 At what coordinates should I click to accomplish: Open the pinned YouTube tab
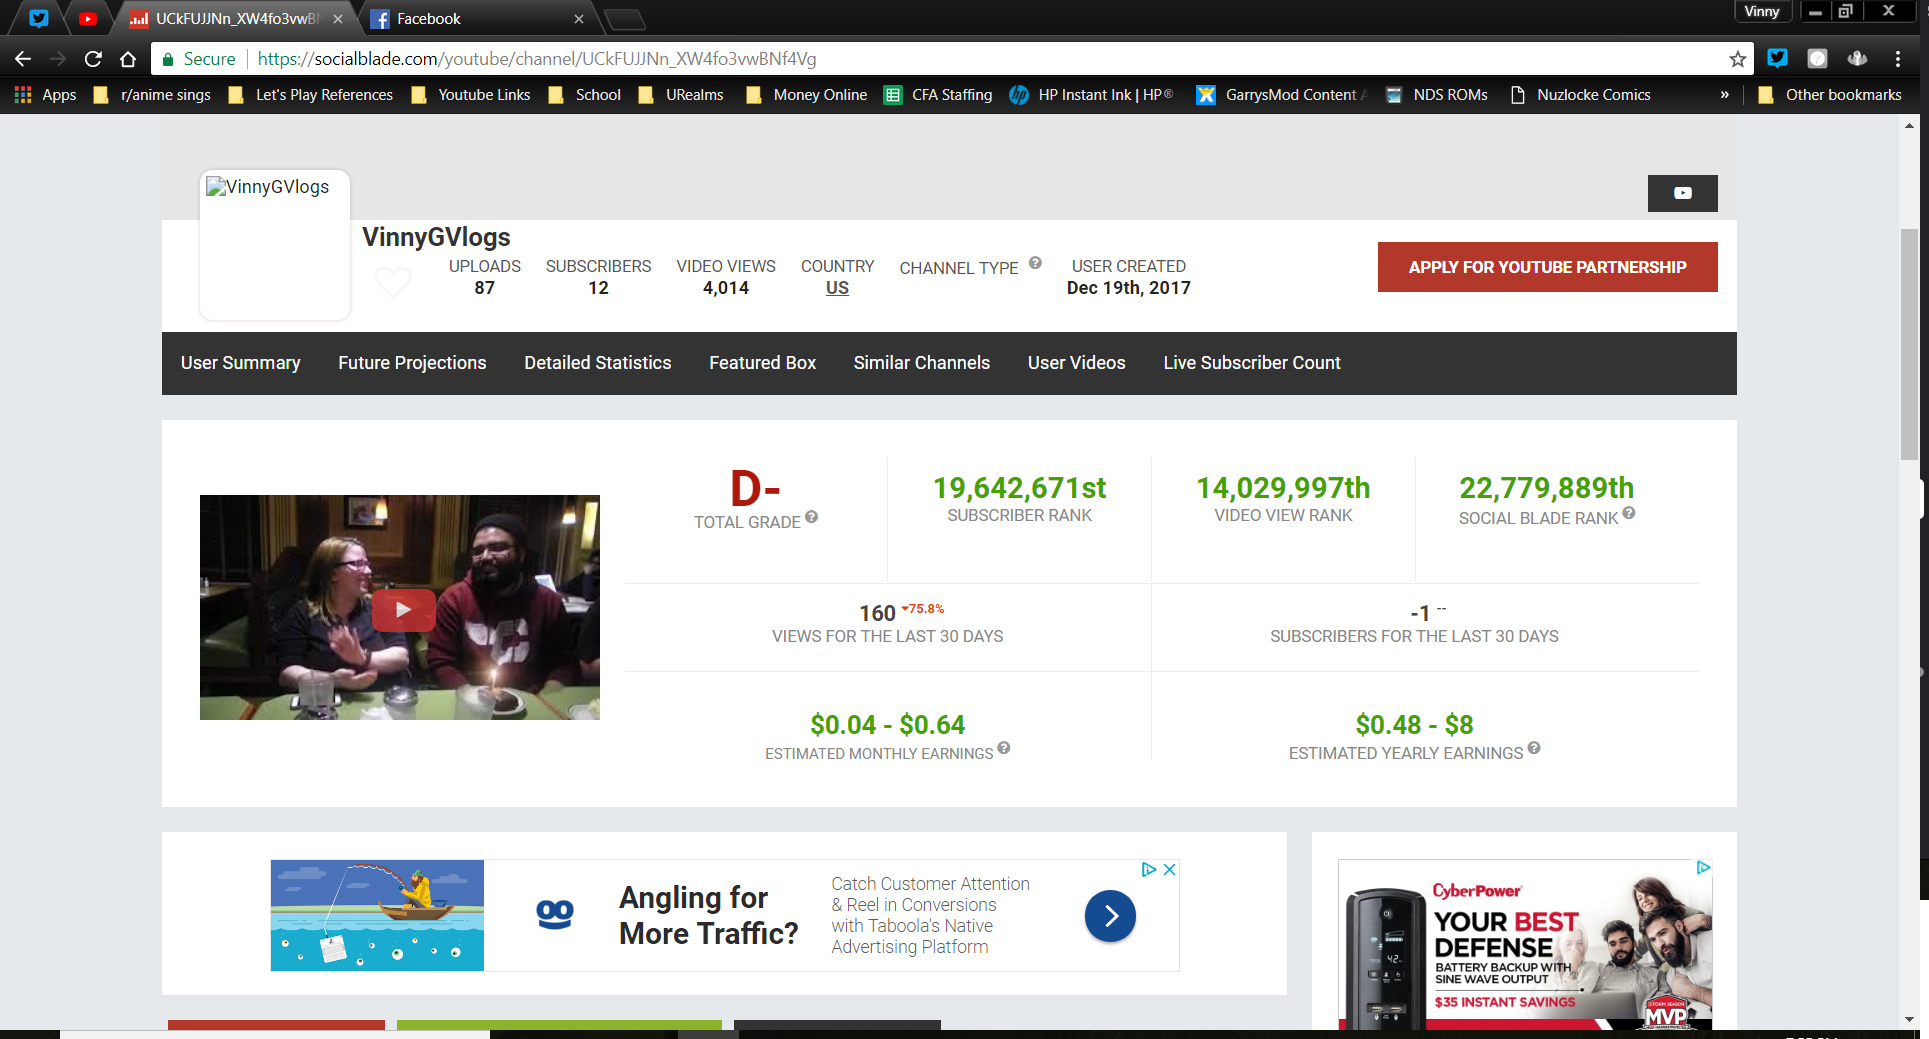(x=88, y=18)
